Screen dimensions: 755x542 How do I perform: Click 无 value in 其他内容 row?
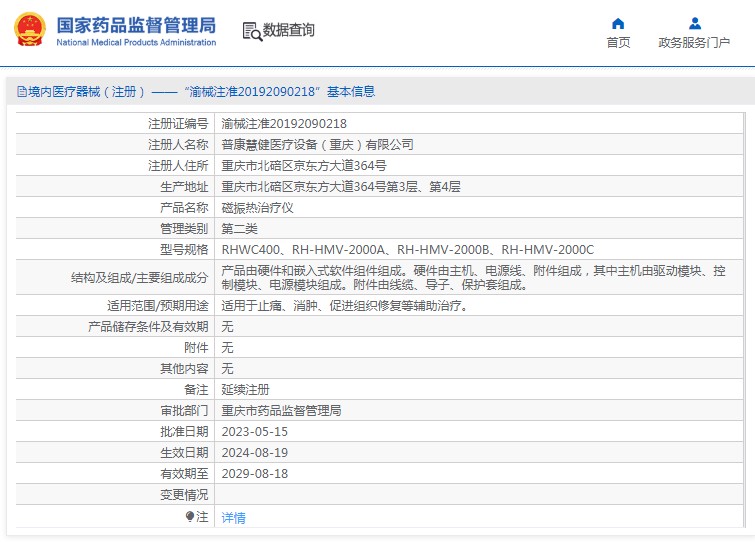tap(227, 369)
